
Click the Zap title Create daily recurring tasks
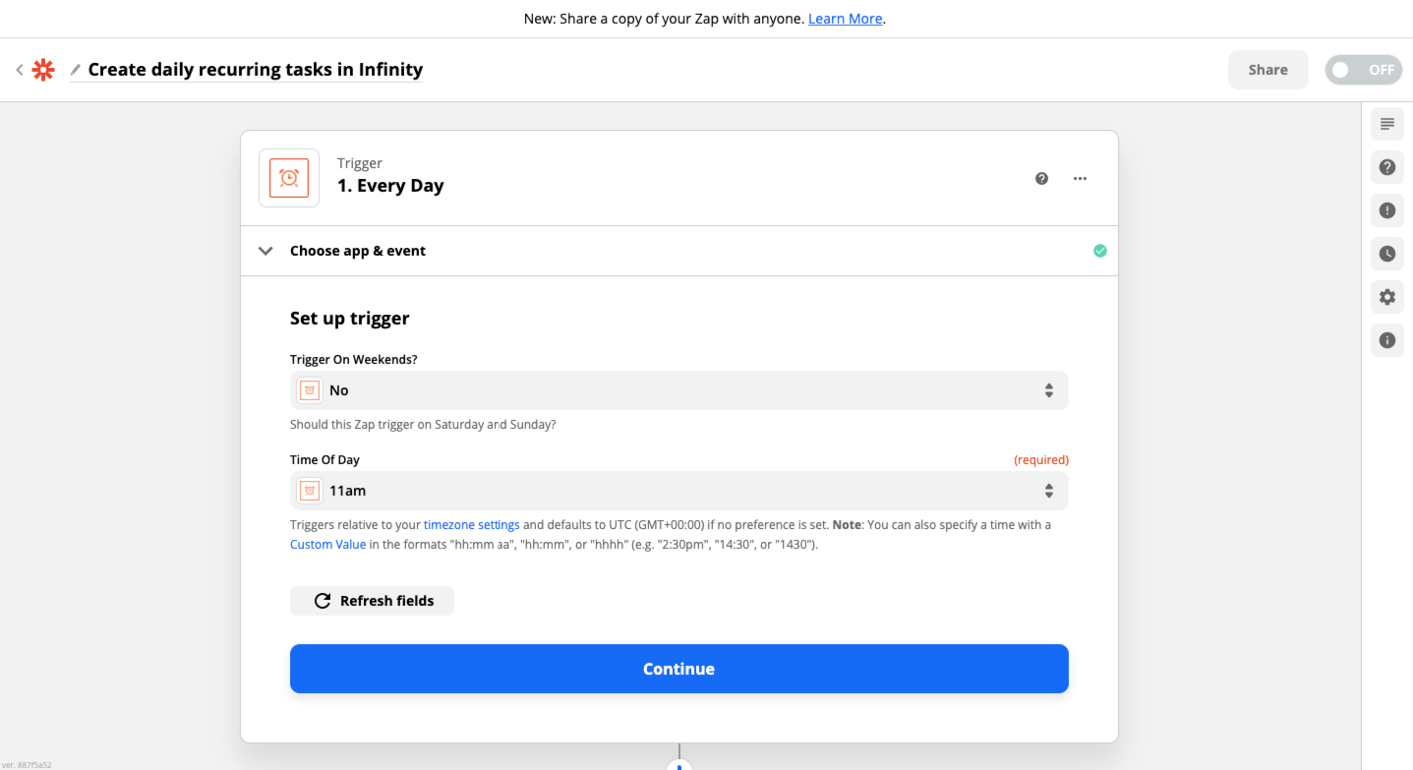pyautogui.click(x=255, y=70)
